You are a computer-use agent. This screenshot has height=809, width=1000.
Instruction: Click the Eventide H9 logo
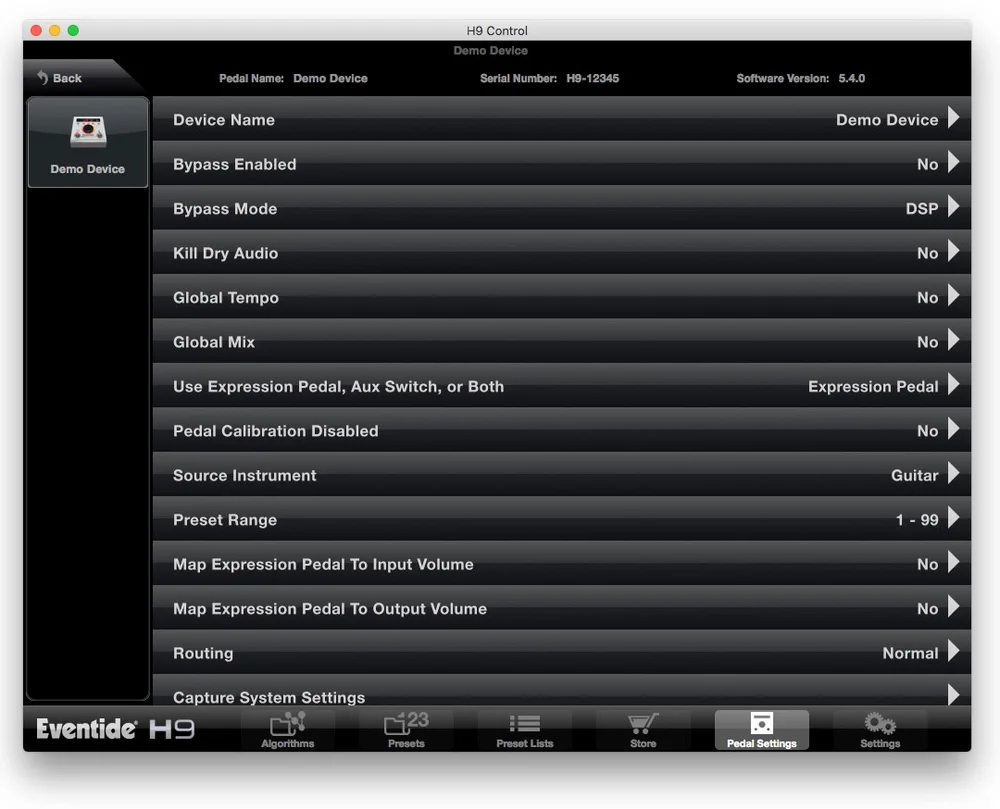tap(115, 729)
